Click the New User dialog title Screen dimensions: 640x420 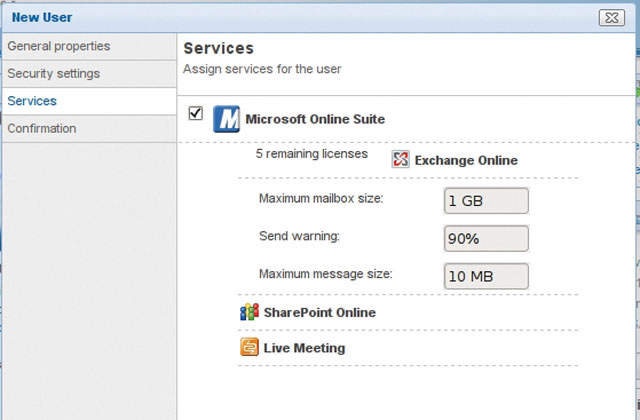(42, 18)
